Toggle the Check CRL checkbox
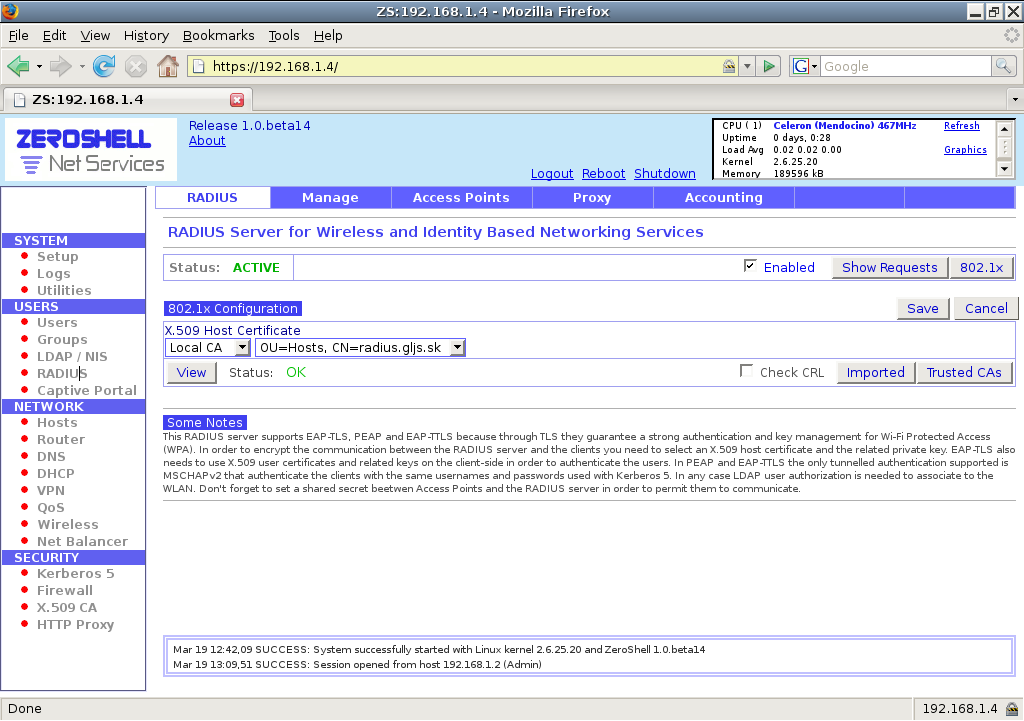The height and width of the screenshot is (721, 1024). (x=746, y=371)
